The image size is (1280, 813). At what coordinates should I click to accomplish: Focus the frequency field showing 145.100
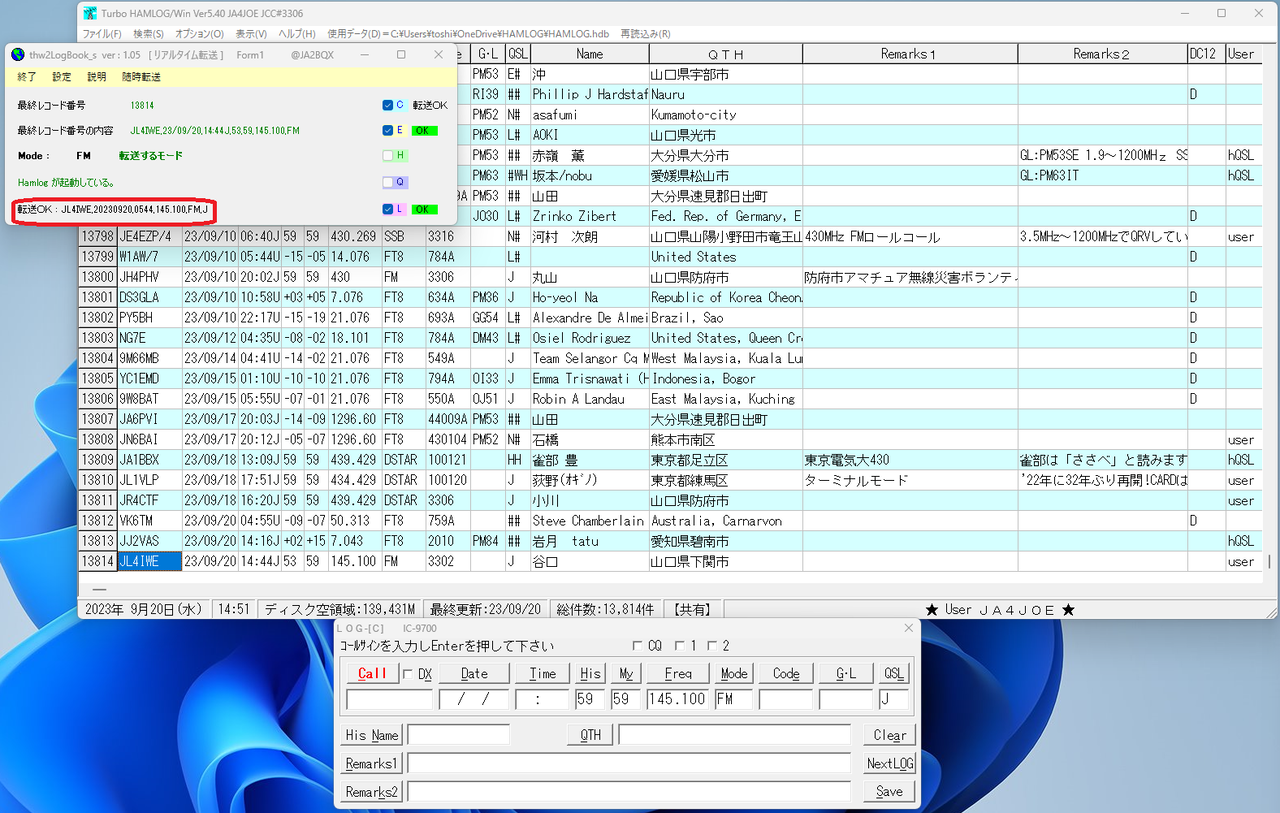coord(678,699)
